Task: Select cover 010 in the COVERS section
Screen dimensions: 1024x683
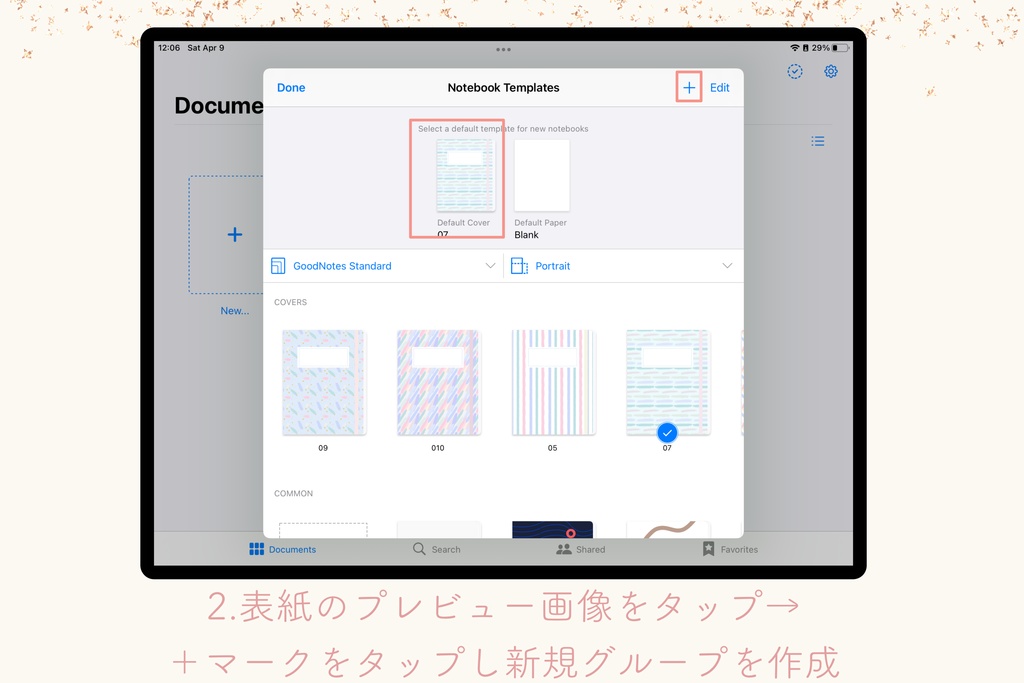Action: [438, 381]
